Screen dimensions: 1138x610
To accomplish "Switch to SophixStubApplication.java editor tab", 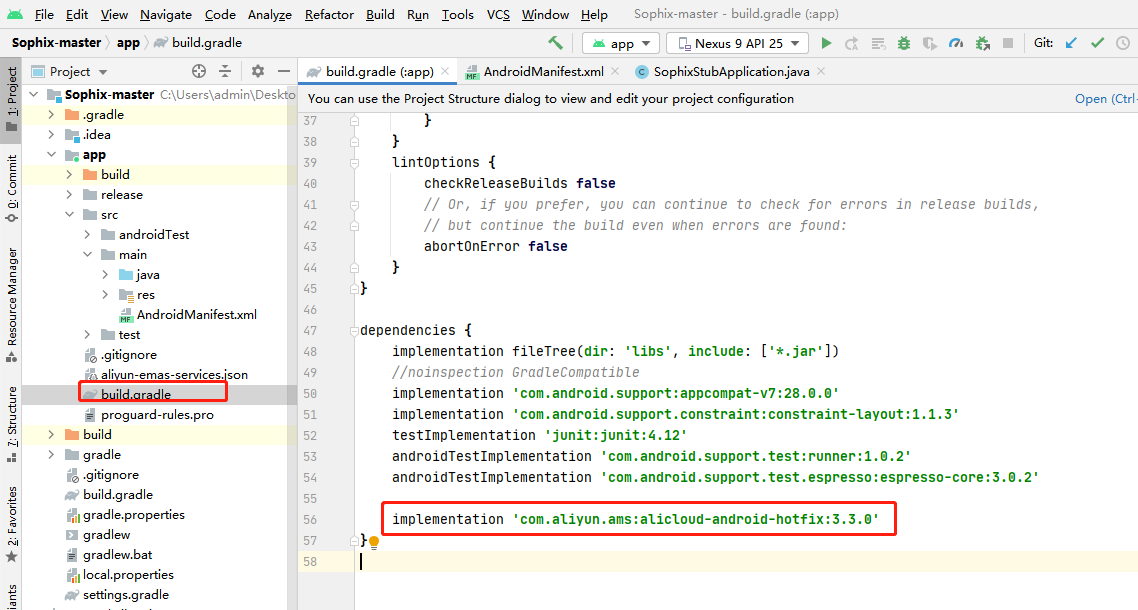I will (731, 71).
